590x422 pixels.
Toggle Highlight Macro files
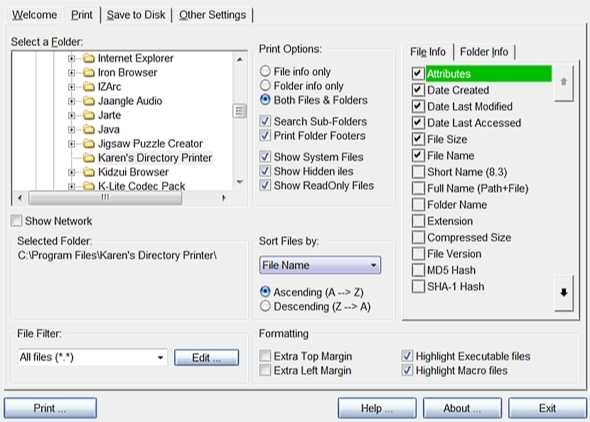point(407,370)
